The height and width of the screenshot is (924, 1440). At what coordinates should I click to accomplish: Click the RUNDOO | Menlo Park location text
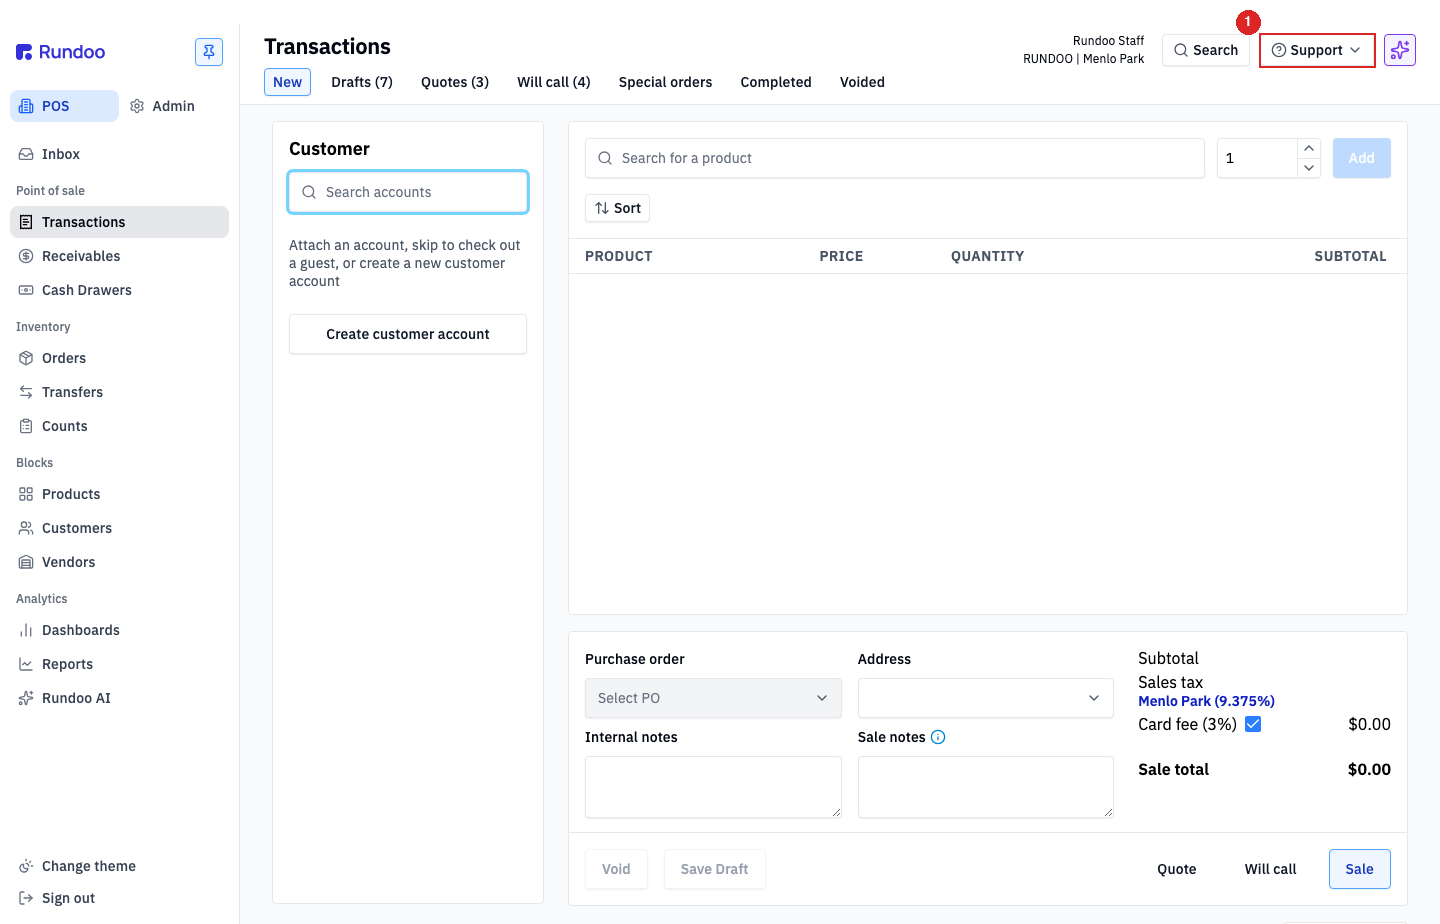(1083, 59)
